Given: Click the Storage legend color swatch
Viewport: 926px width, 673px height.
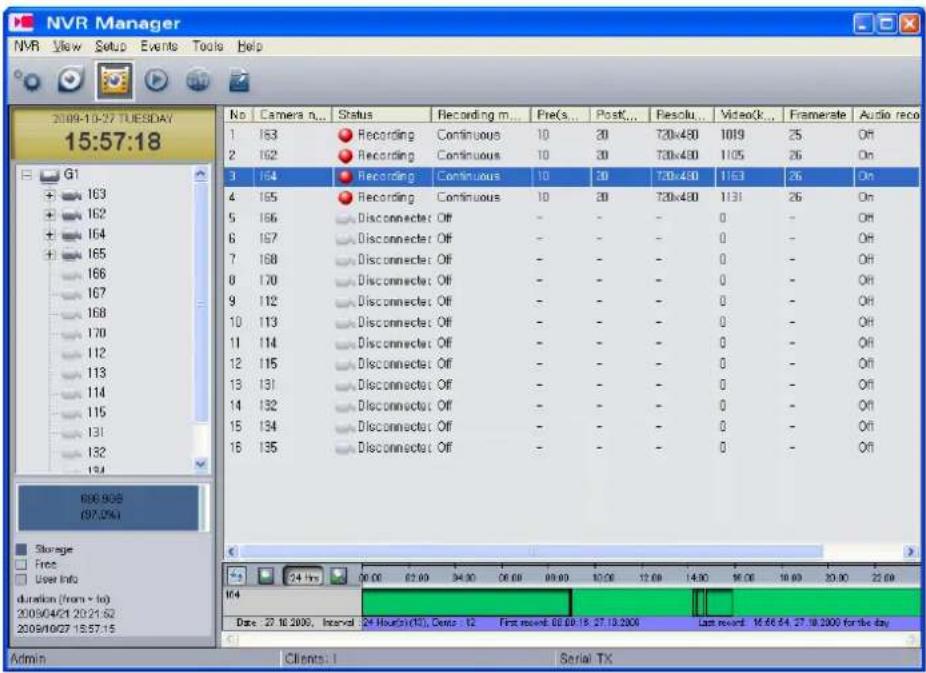Looking at the screenshot, I should [x=21, y=550].
